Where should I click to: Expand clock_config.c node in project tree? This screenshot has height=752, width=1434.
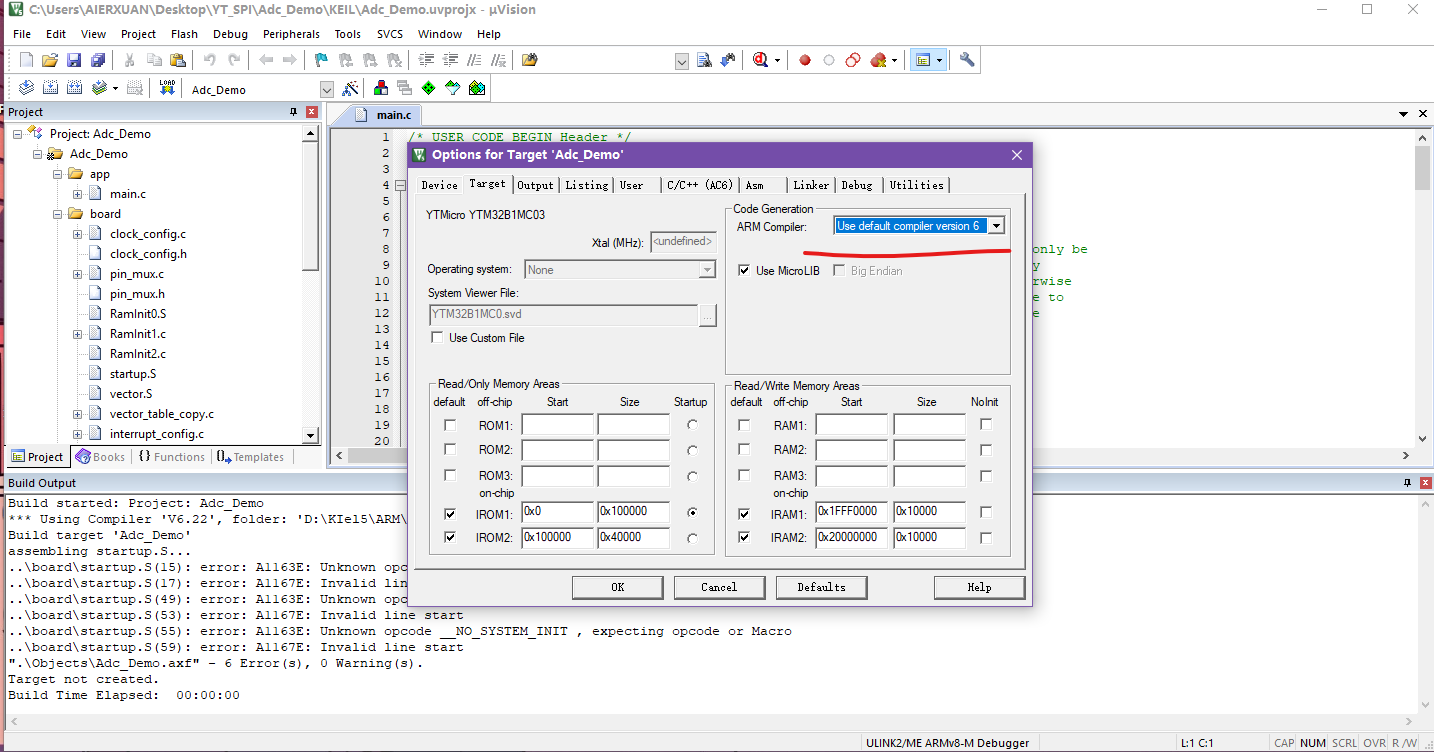(x=77, y=234)
